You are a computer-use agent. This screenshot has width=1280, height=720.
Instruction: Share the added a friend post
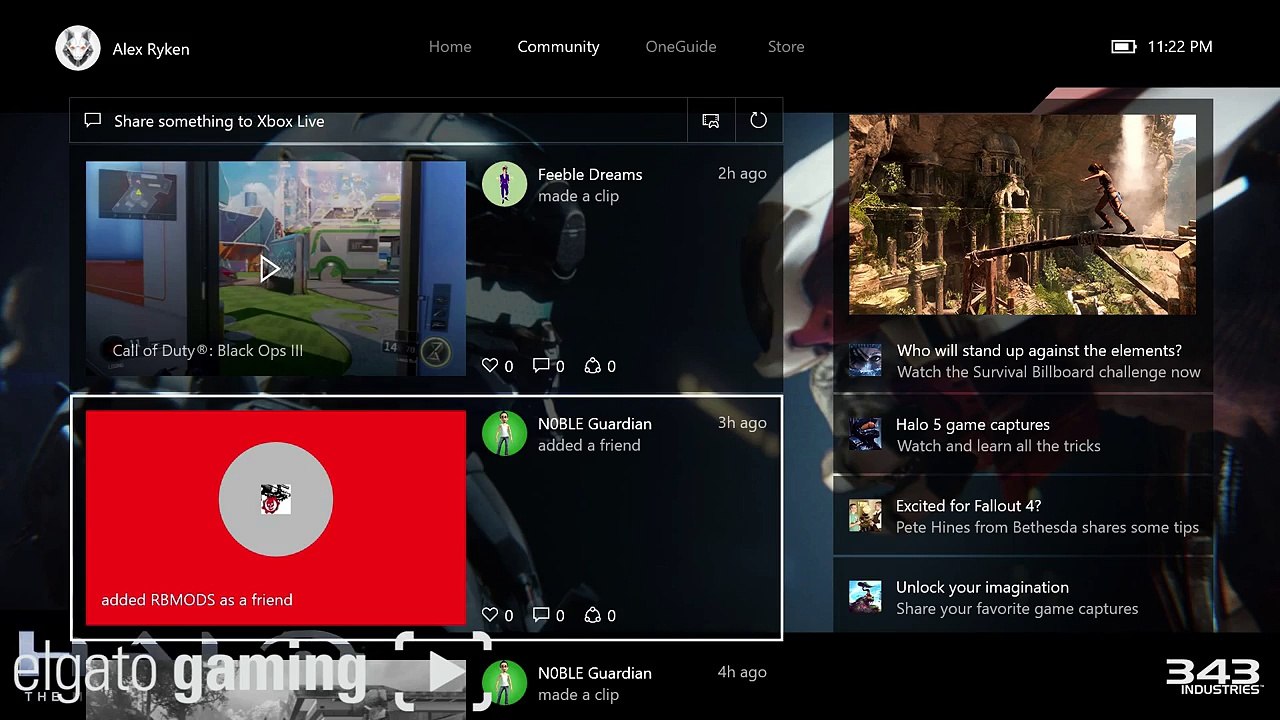(599, 615)
